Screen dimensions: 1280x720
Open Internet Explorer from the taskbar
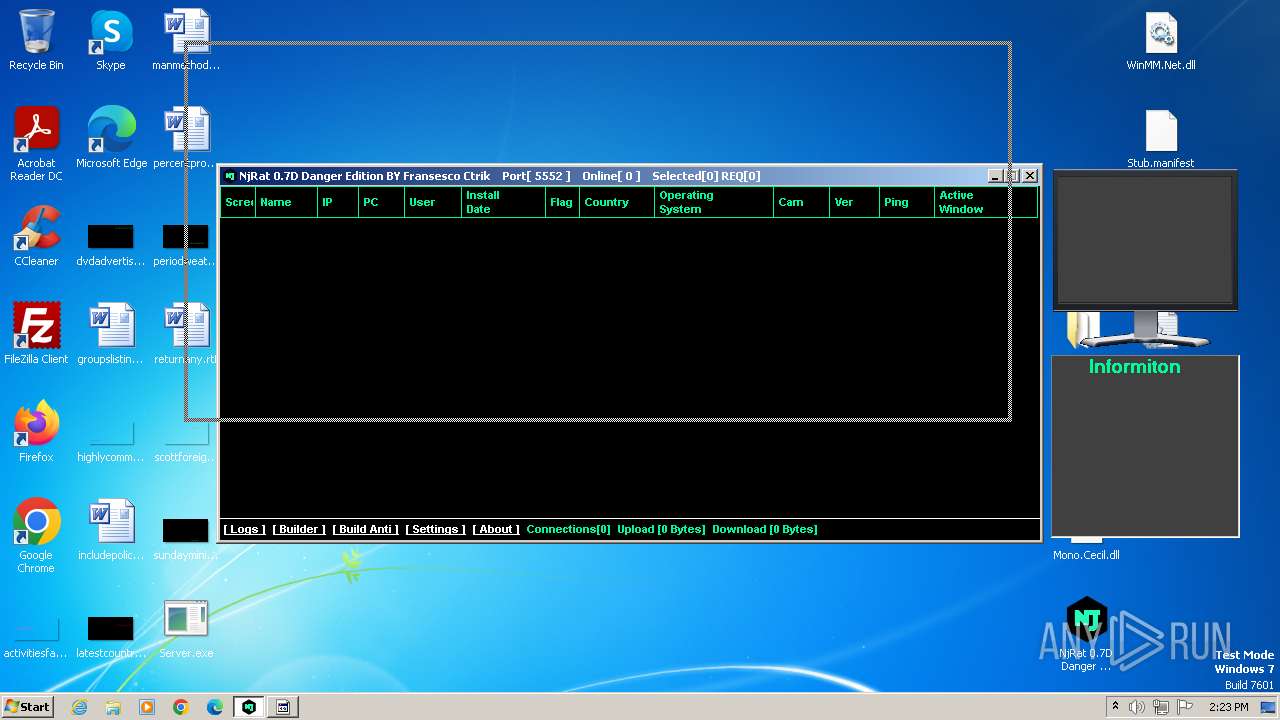(x=79, y=707)
